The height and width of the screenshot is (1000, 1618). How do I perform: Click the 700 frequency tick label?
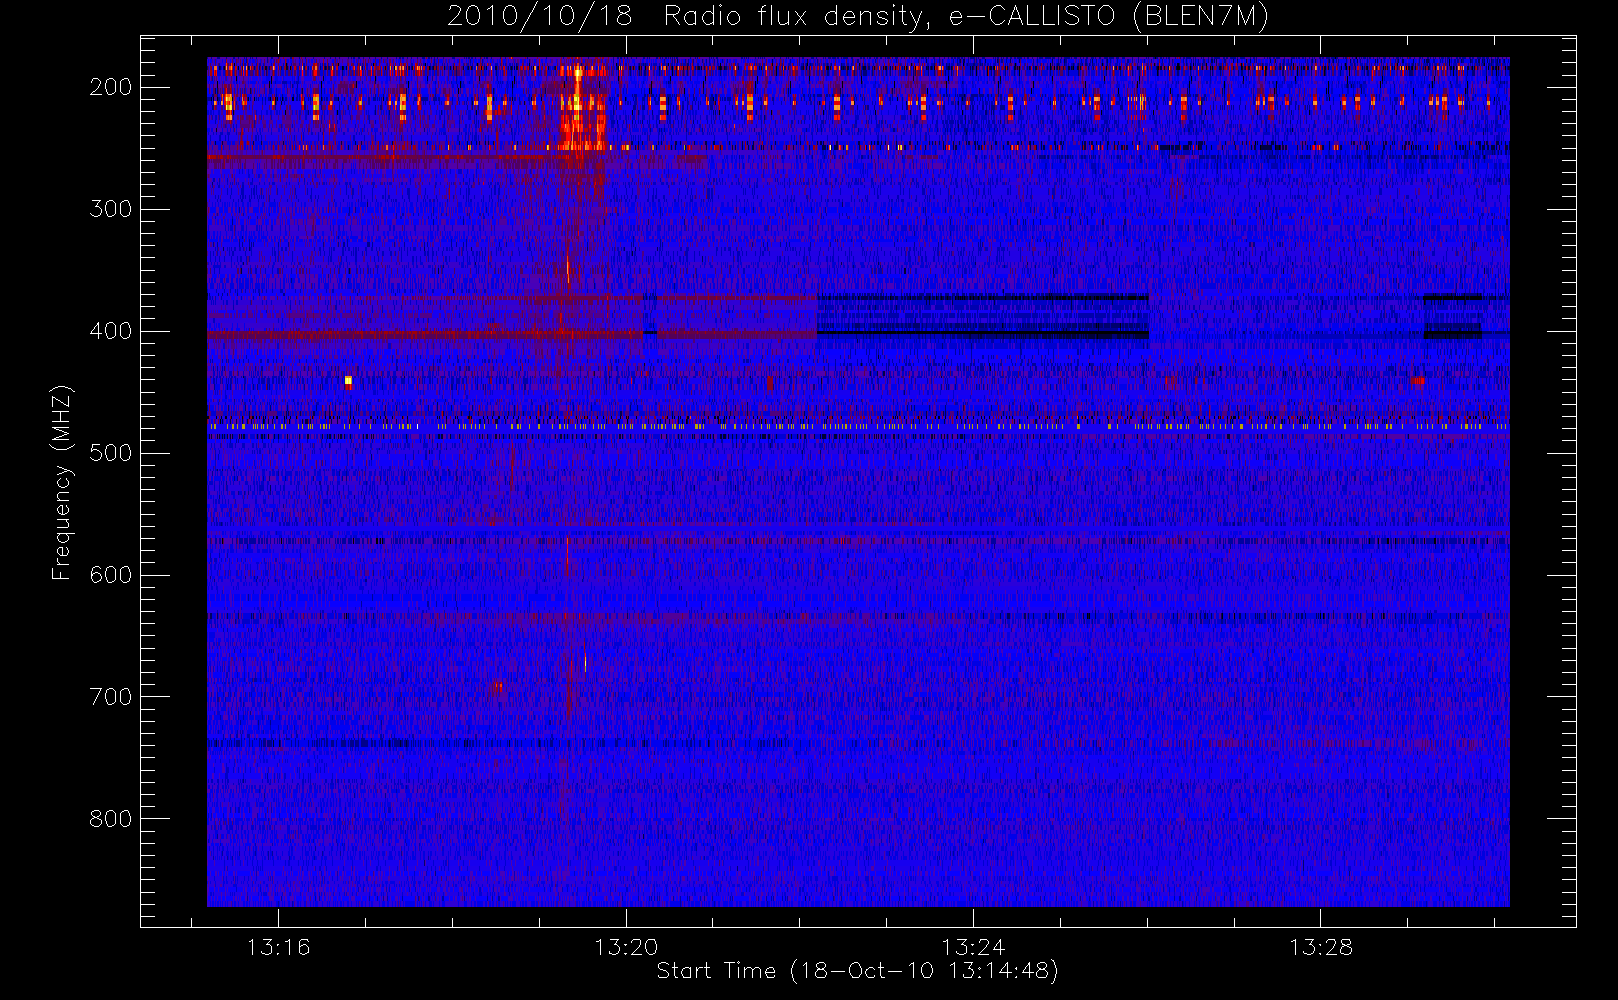pyautogui.click(x=111, y=697)
